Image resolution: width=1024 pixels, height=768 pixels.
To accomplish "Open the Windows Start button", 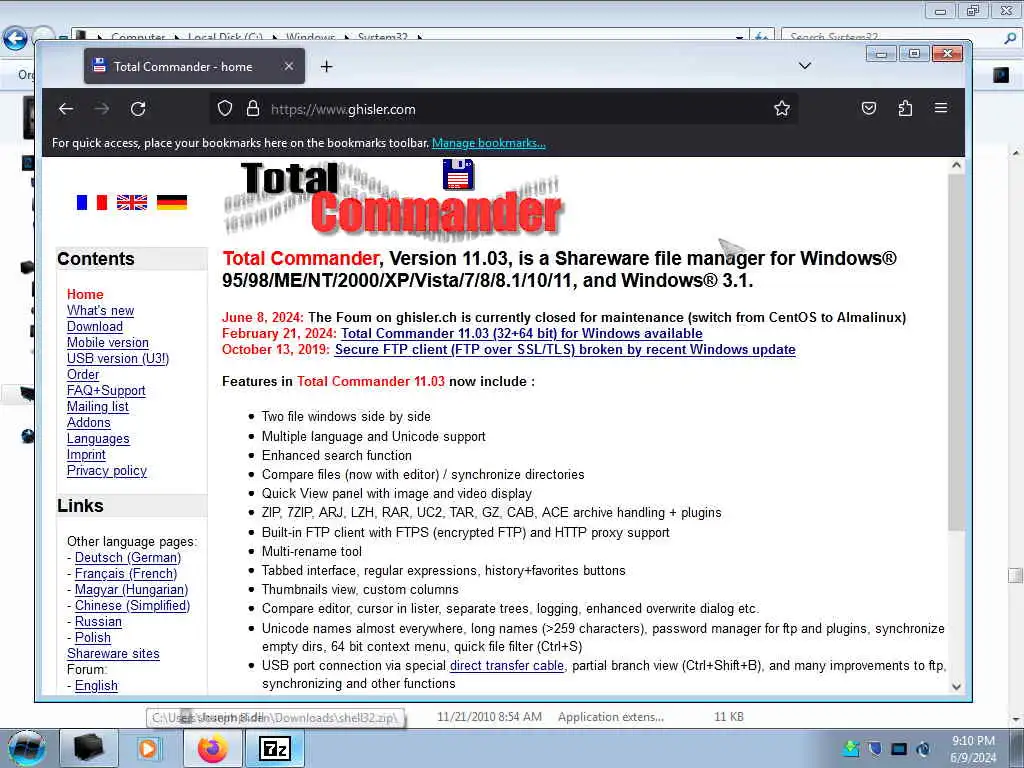I will [x=26, y=748].
